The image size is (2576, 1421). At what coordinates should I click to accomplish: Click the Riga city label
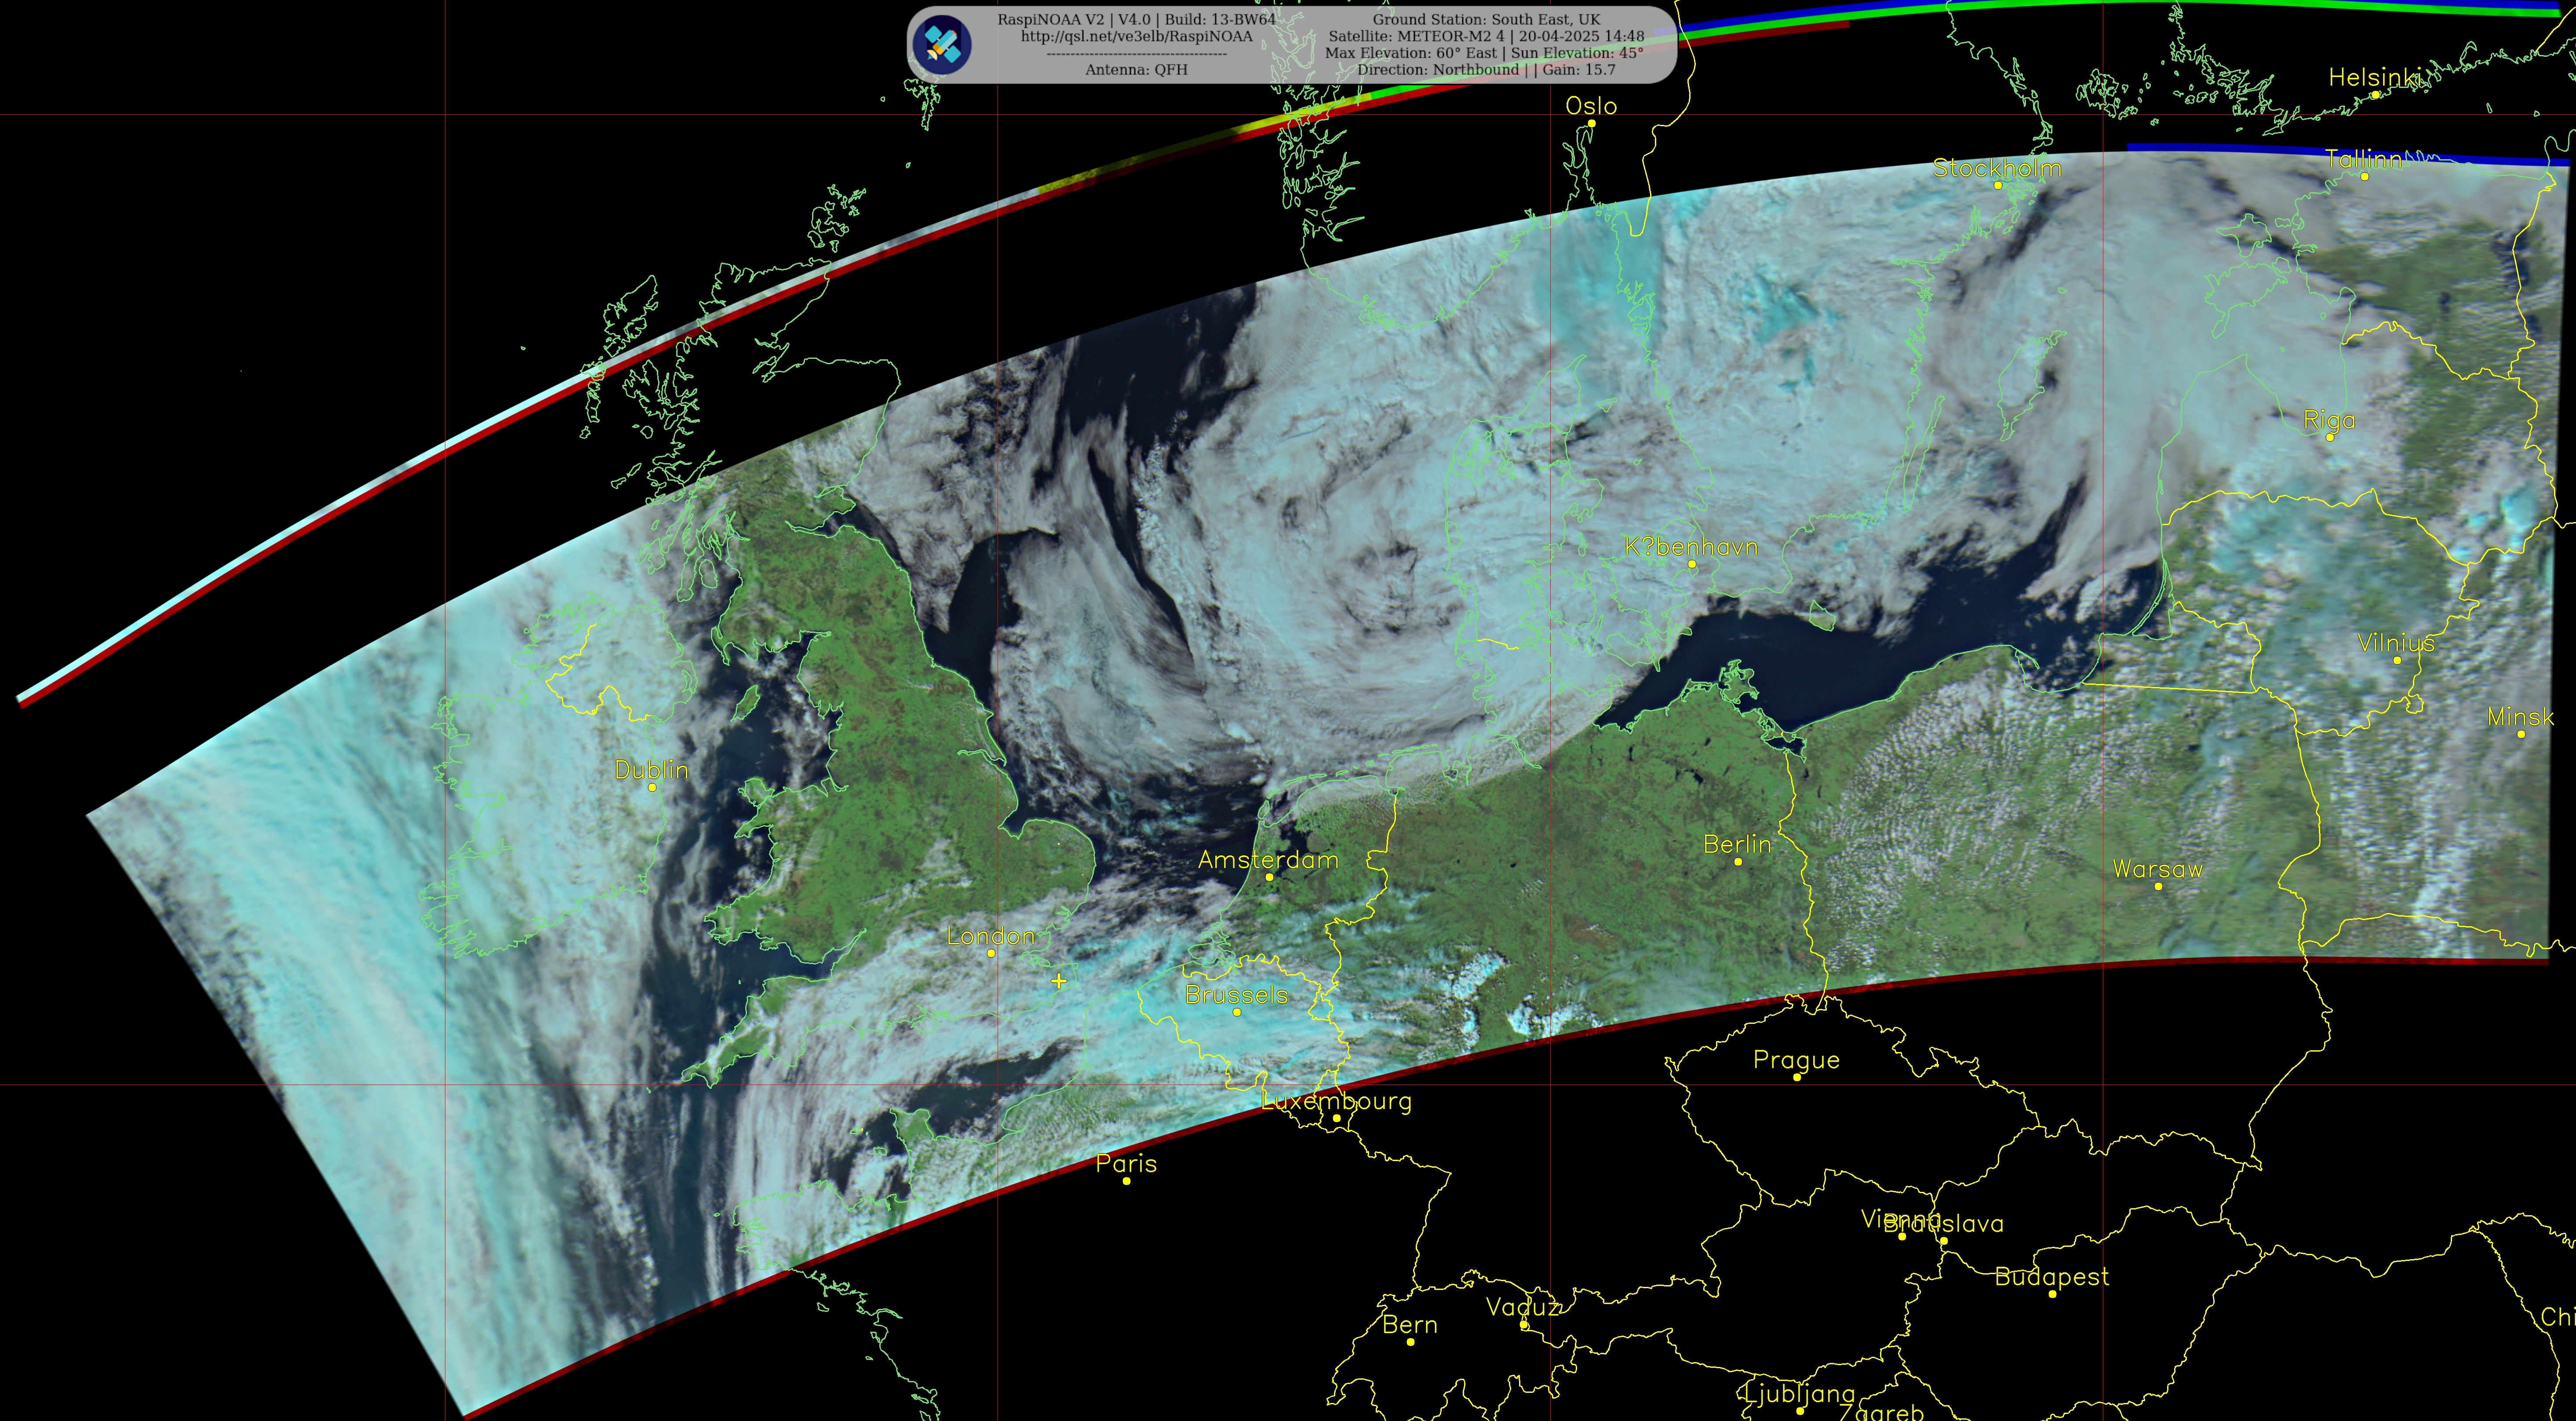pyautogui.click(x=2329, y=420)
